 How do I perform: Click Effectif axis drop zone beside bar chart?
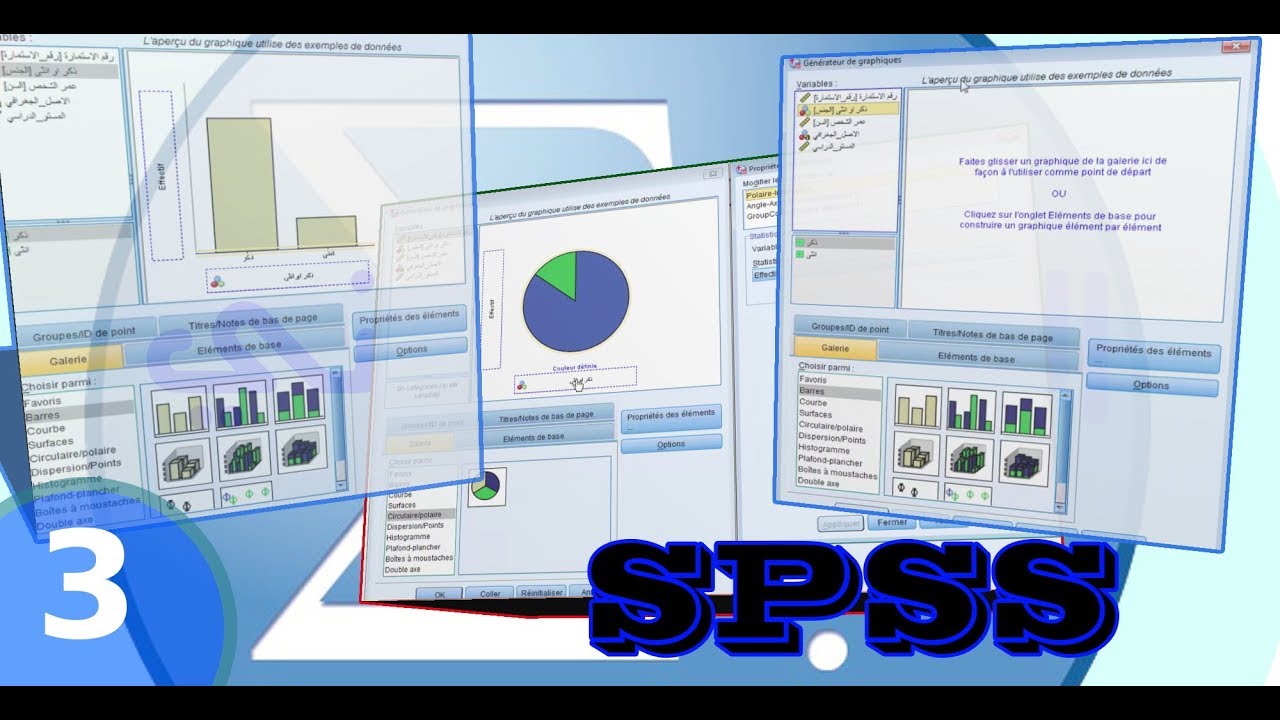point(161,176)
